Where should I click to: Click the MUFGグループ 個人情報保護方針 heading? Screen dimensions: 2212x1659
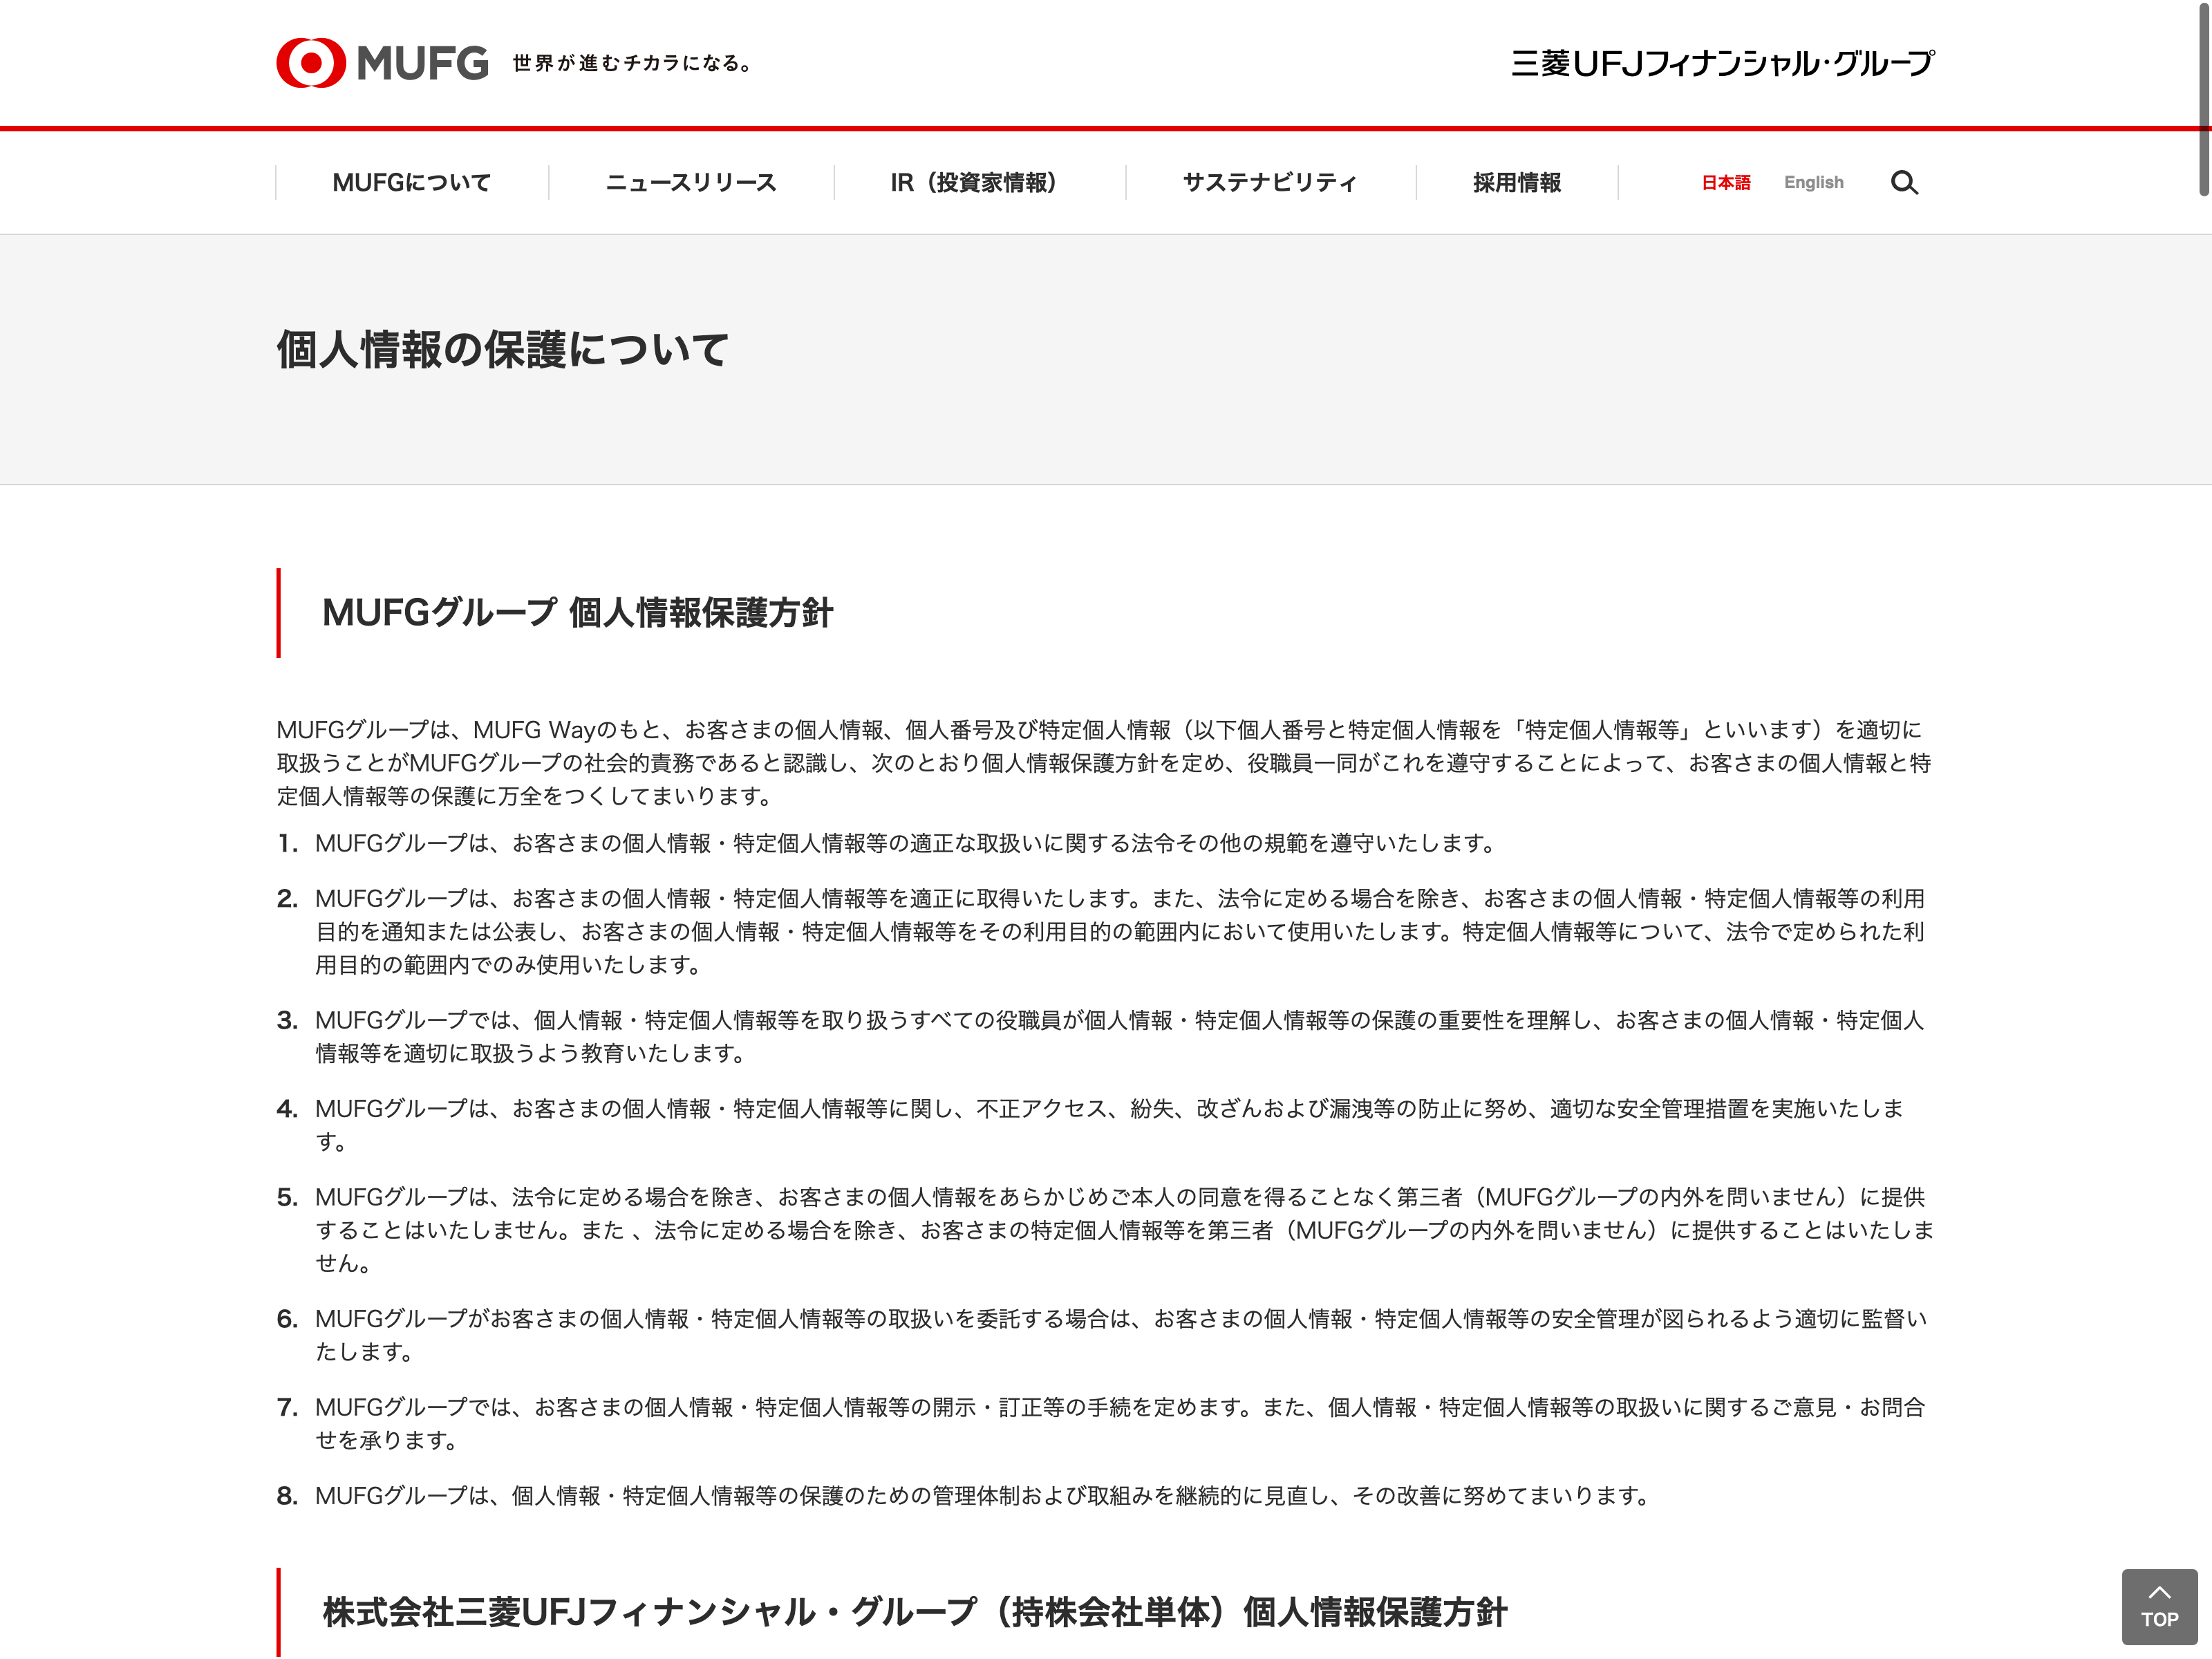(577, 612)
